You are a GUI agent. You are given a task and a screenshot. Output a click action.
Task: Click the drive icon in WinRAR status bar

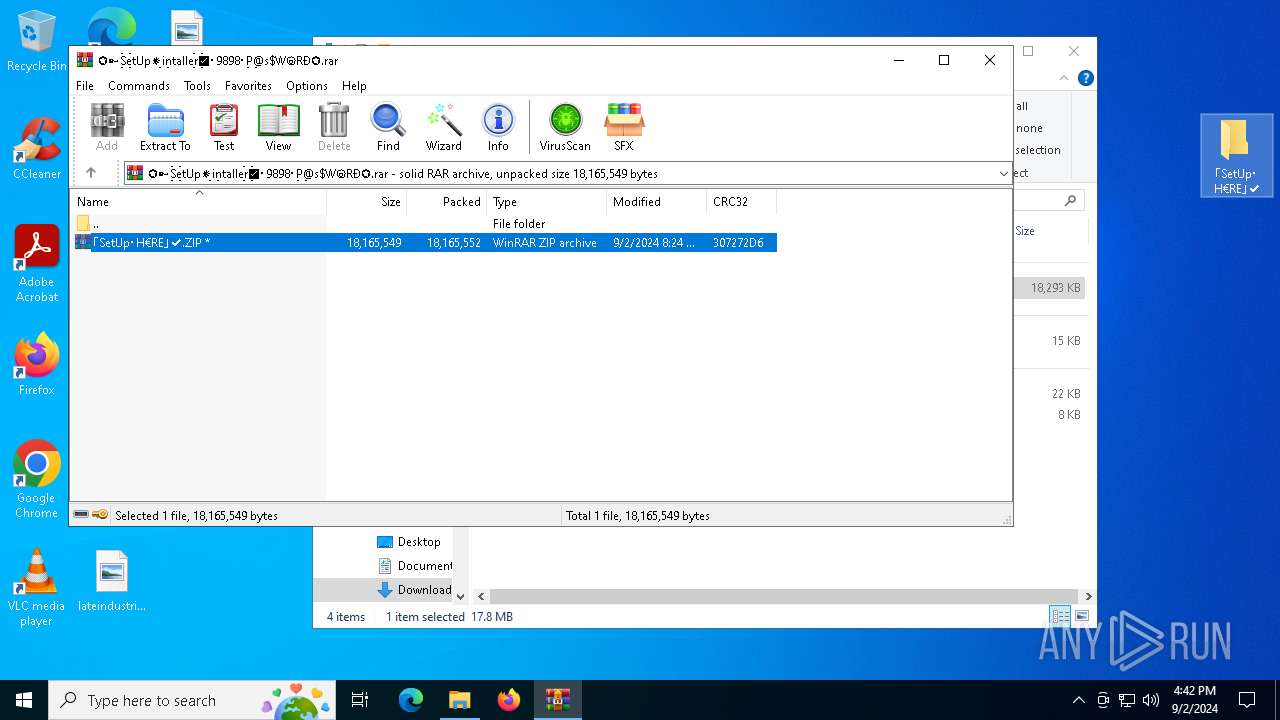81,515
